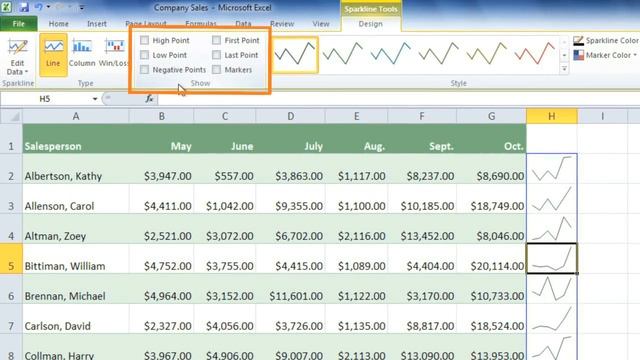Click the $9,355.00 July value

coord(291,199)
